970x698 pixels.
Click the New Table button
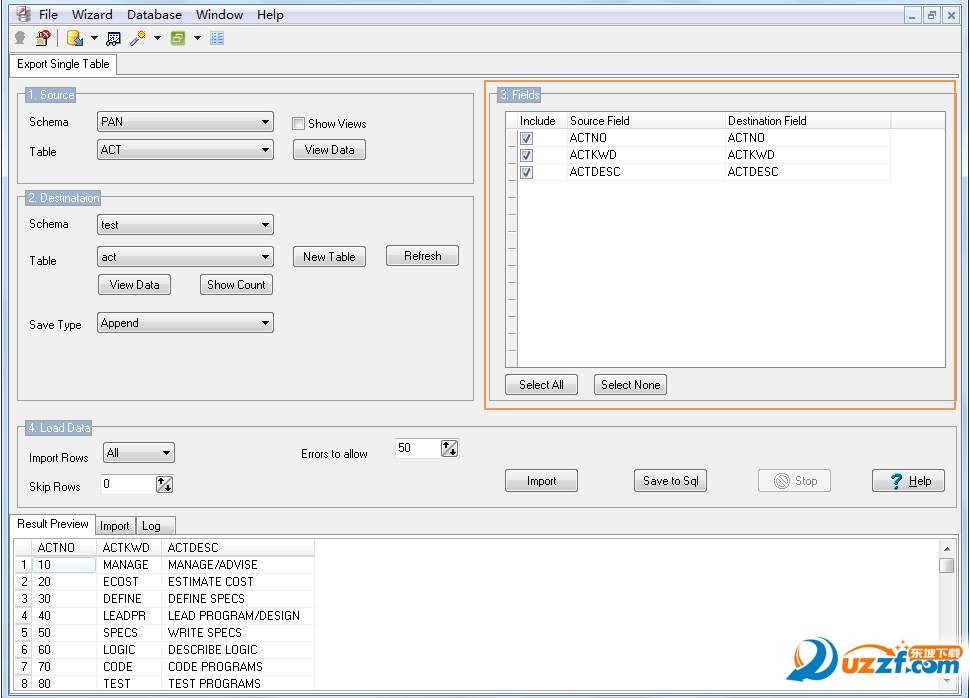click(329, 257)
